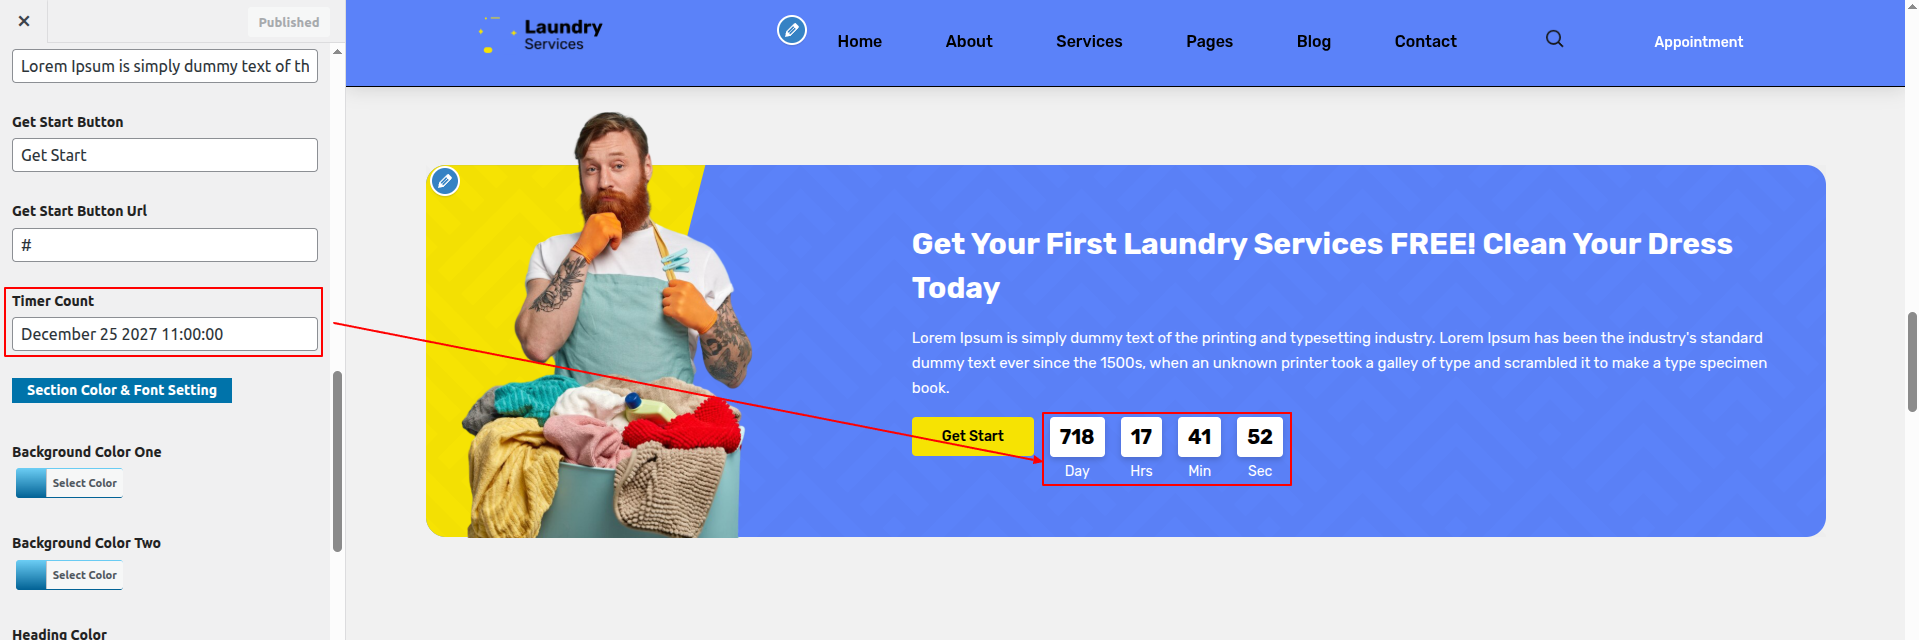Click the header edit pencil shortcut
Viewport: 1919px width, 640px height.
(x=792, y=30)
